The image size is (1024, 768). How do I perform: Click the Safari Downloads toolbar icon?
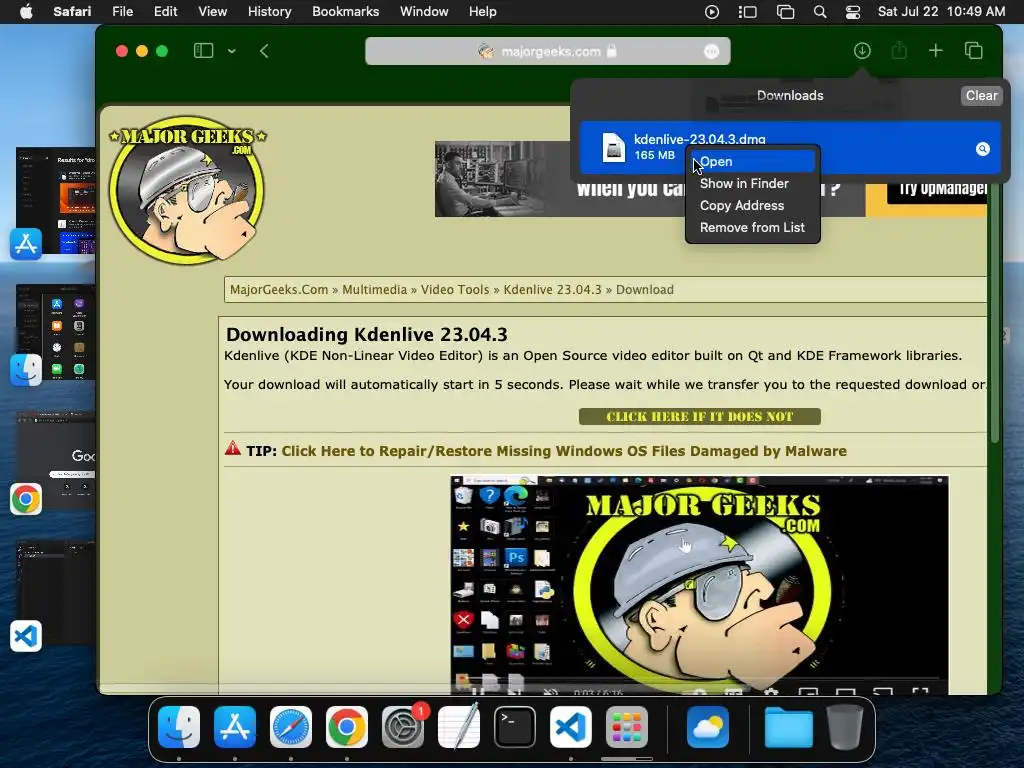point(862,50)
